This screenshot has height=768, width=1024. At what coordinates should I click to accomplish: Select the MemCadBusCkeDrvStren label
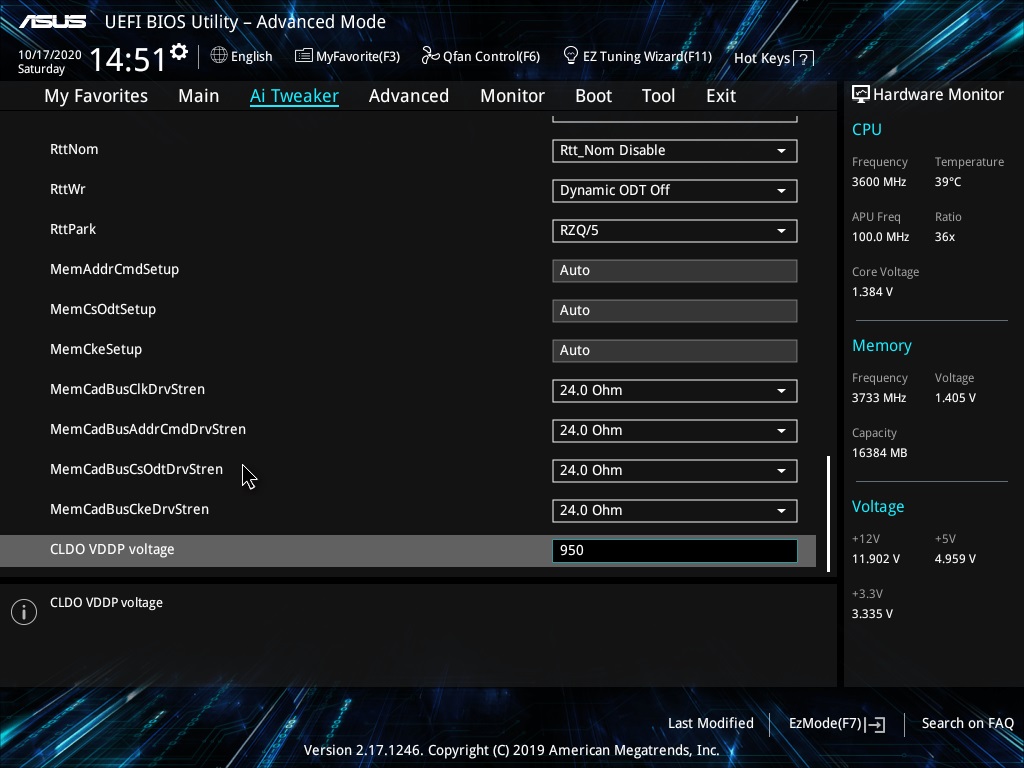129,509
